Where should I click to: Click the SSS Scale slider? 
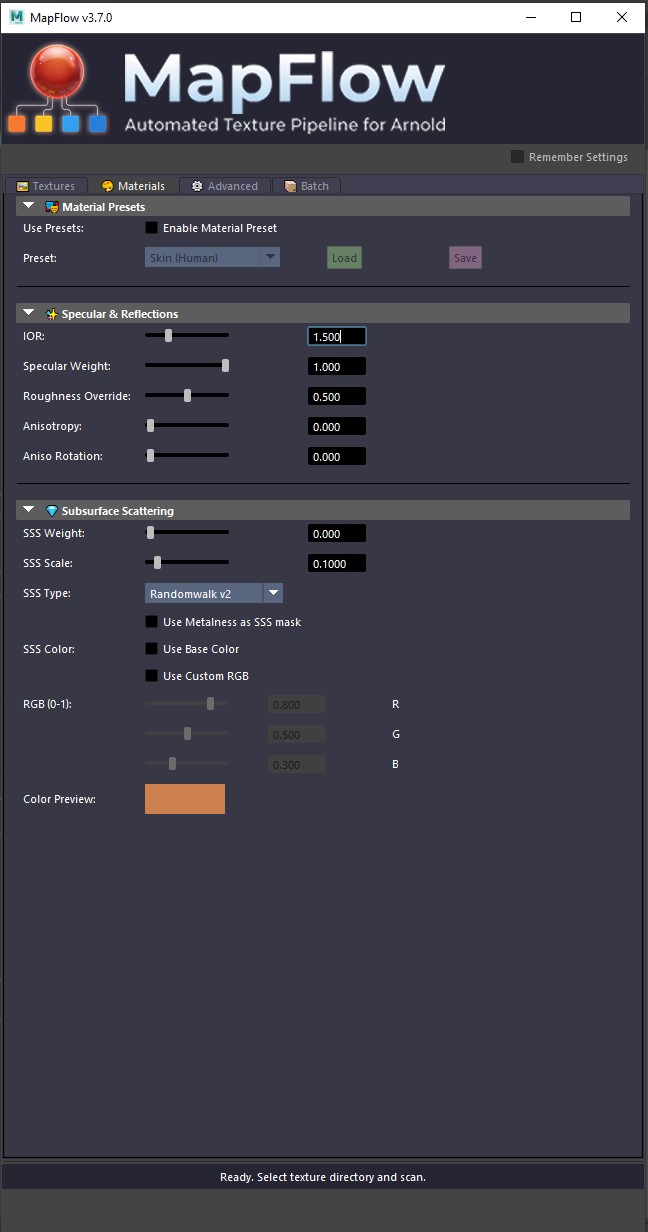[187, 563]
